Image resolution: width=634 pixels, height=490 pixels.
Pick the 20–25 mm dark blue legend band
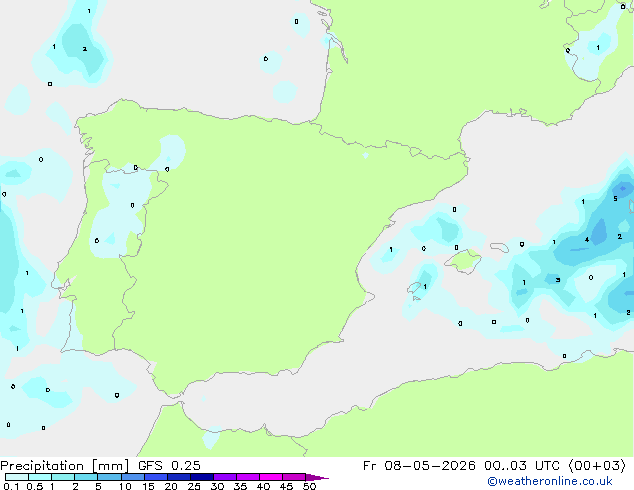pos(179,477)
